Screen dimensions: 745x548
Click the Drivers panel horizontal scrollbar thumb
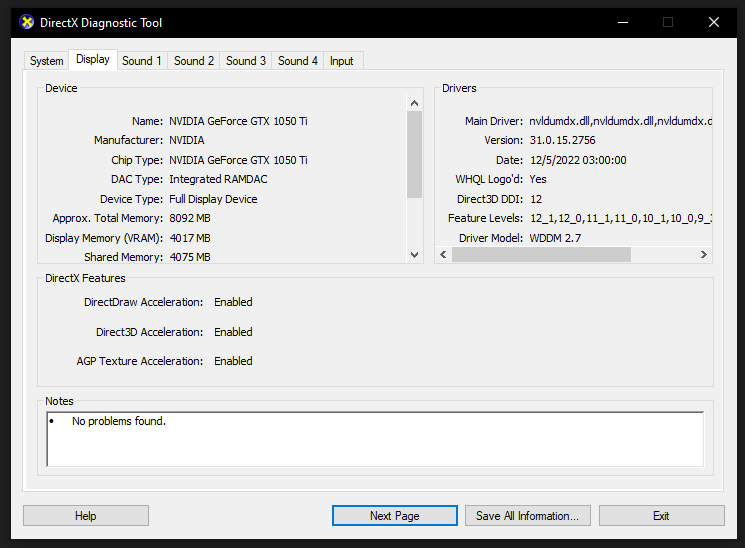coord(541,255)
